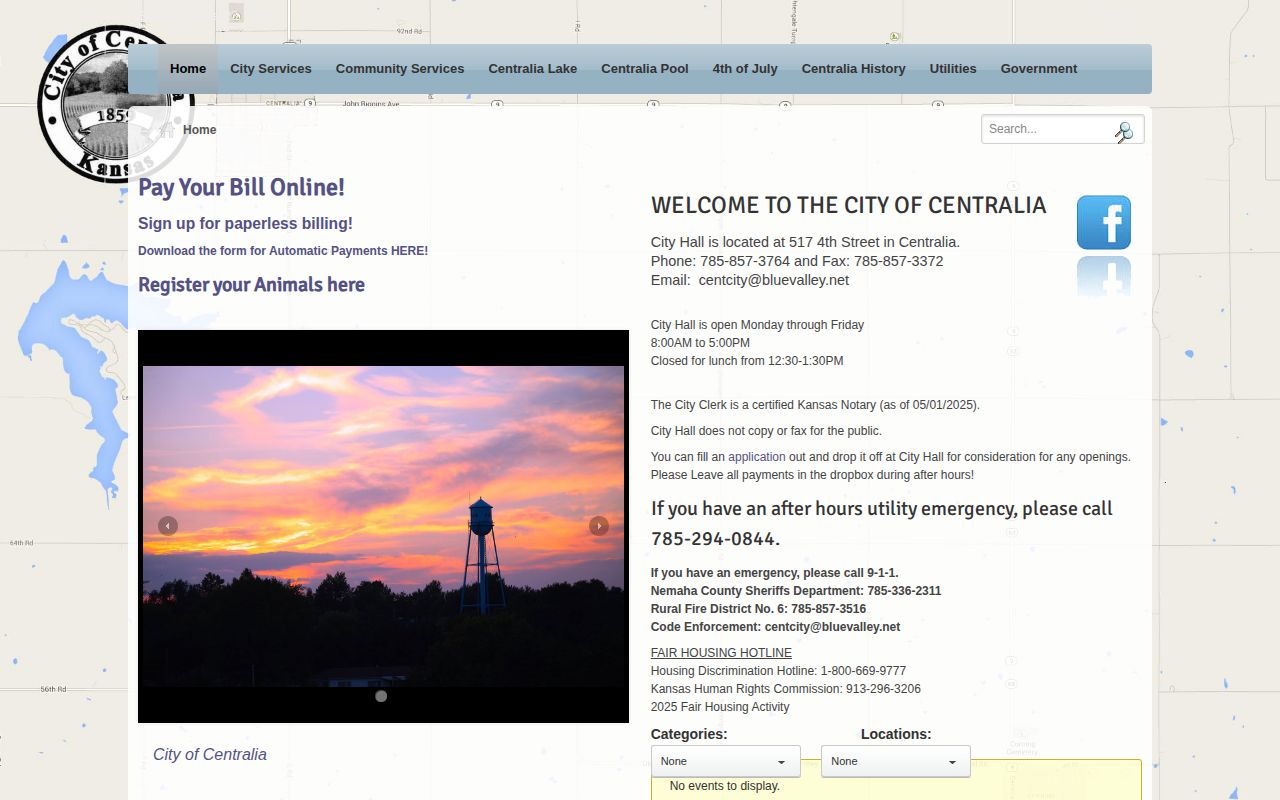Click the Nemaha County Sheriffs Department line
This screenshot has height=800, width=1280.
click(796, 591)
